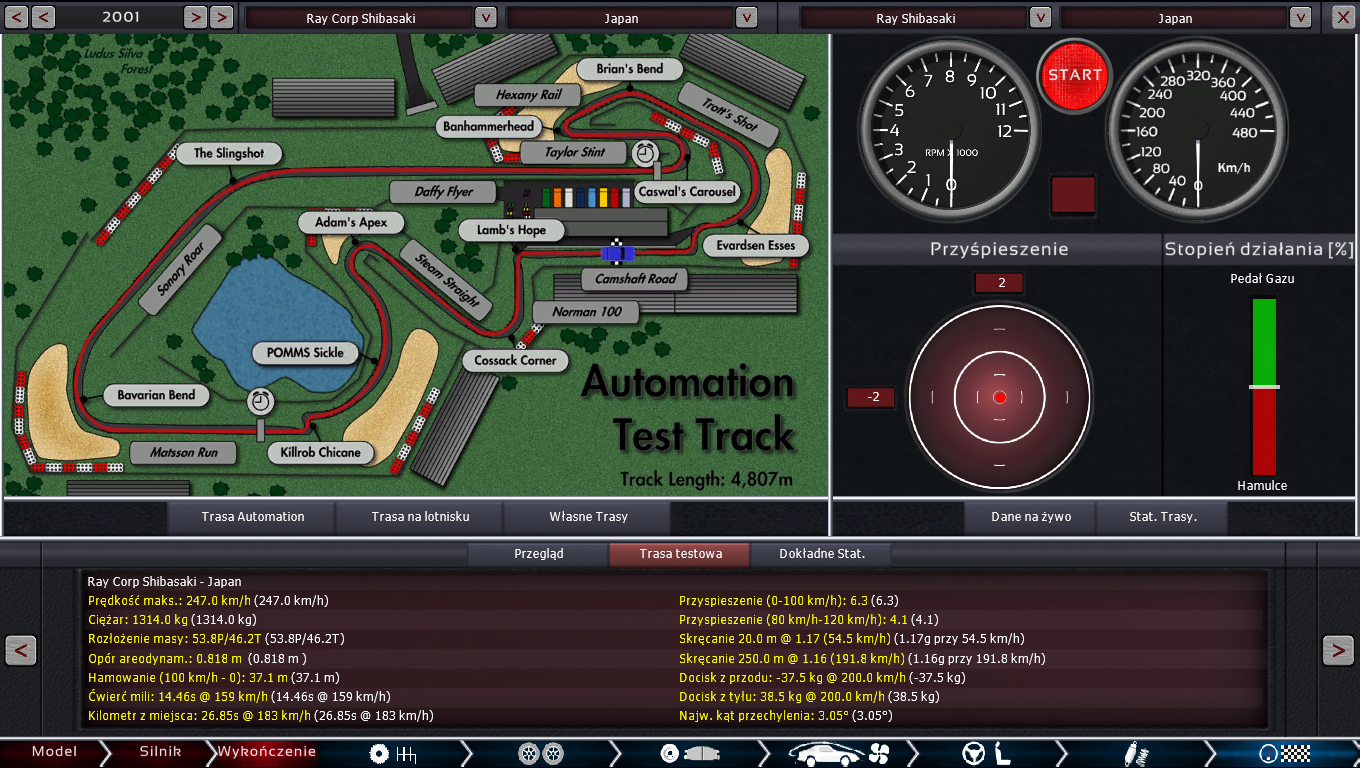Open the suspension spring section
1360x768 pixels.
1135,753
